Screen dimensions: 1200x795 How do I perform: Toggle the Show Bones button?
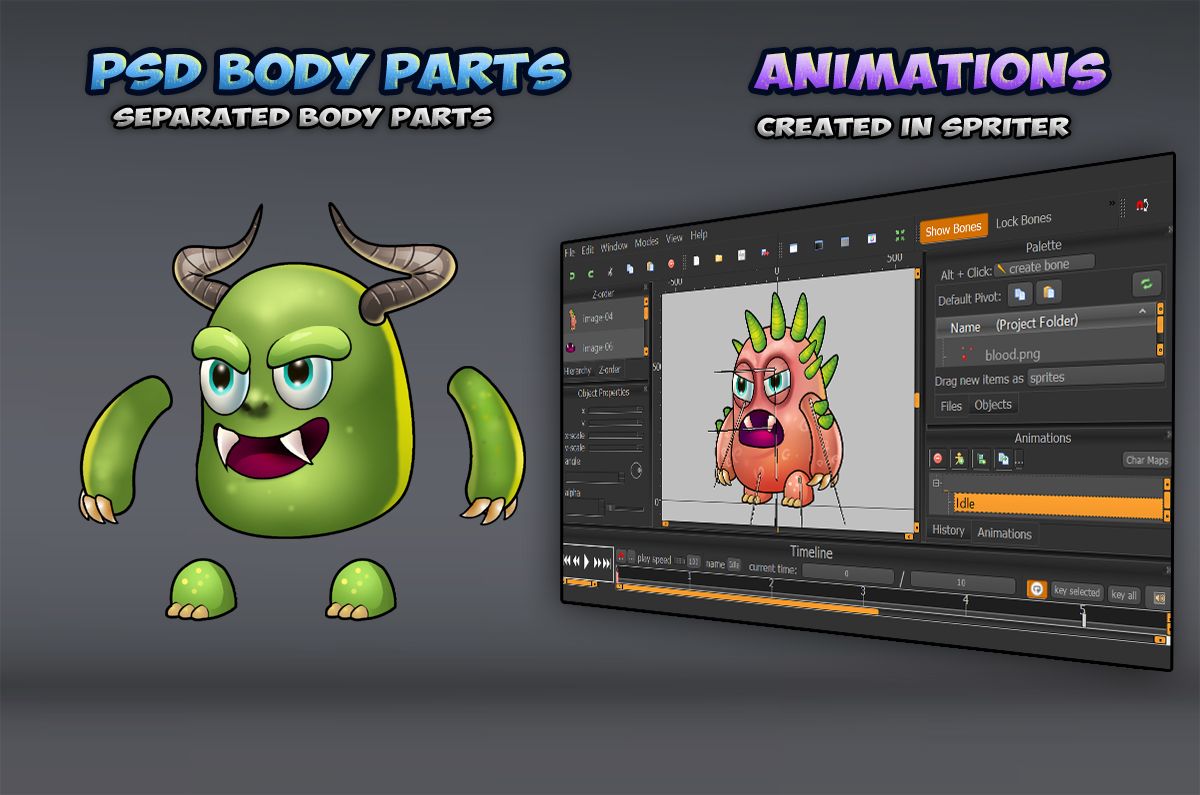pyautogui.click(x=953, y=229)
